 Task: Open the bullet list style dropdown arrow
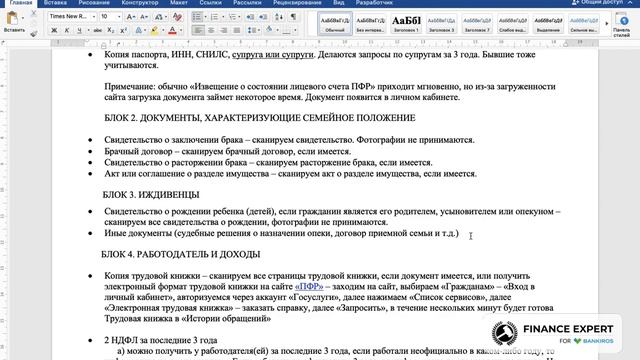click(205, 17)
